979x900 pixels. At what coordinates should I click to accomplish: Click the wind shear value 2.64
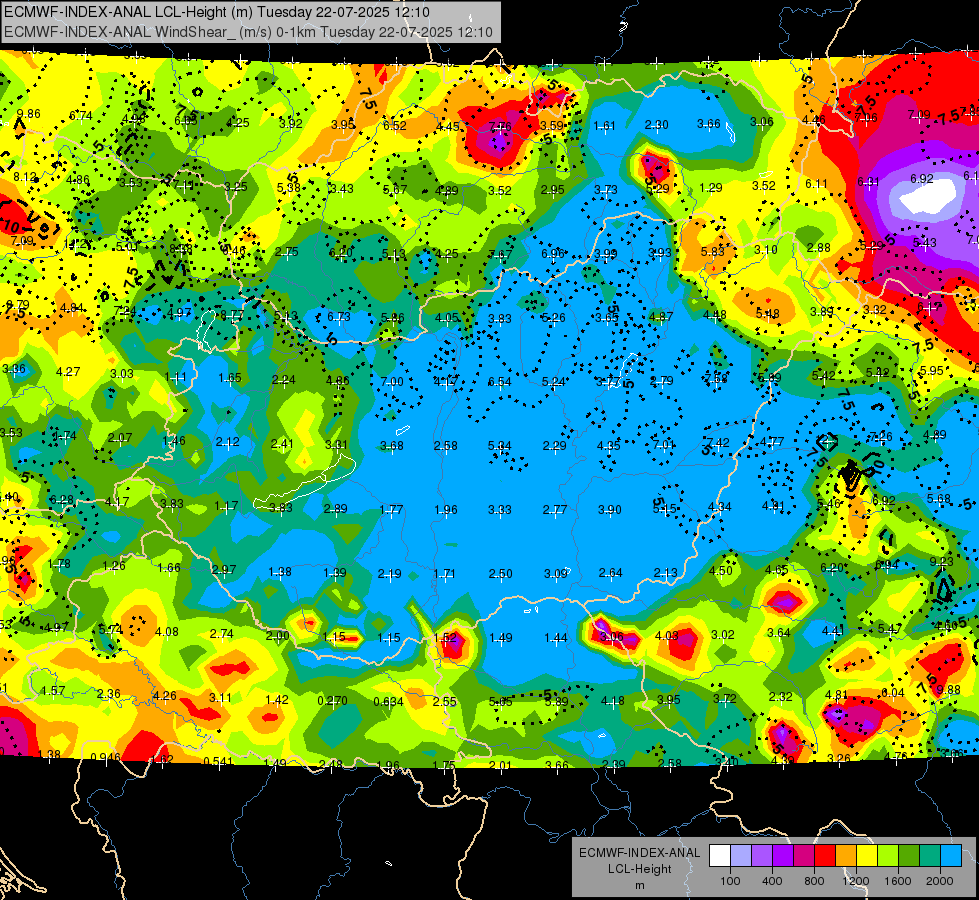click(611, 573)
